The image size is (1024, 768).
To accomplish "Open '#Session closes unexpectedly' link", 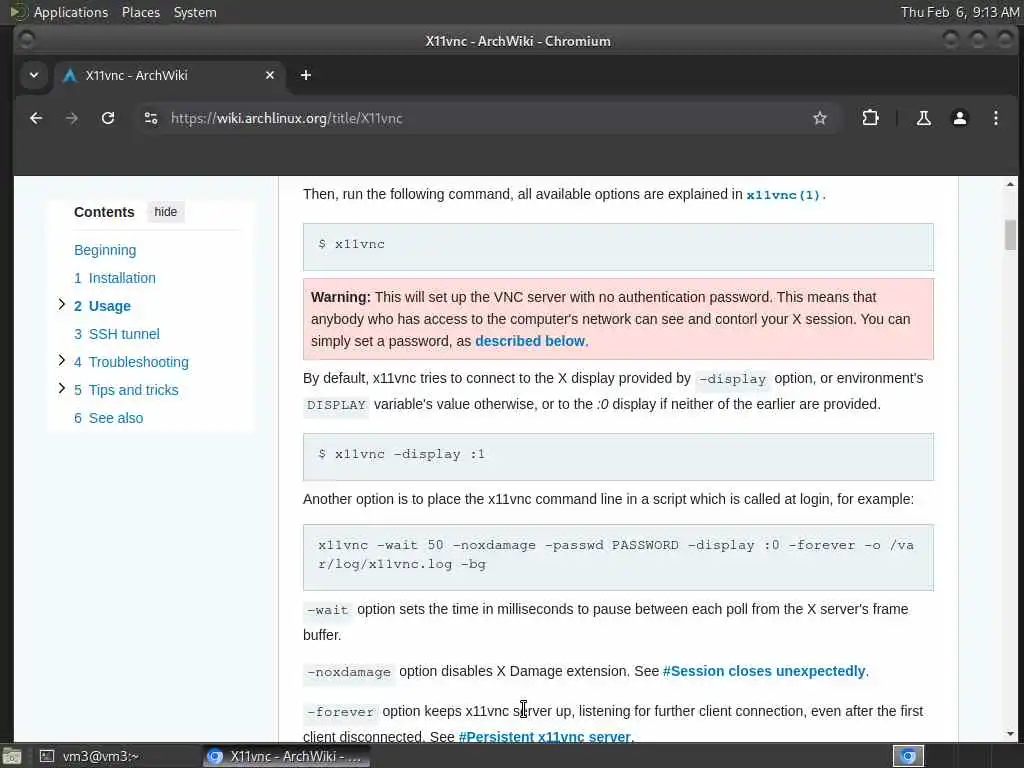I will click(x=764, y=671).
